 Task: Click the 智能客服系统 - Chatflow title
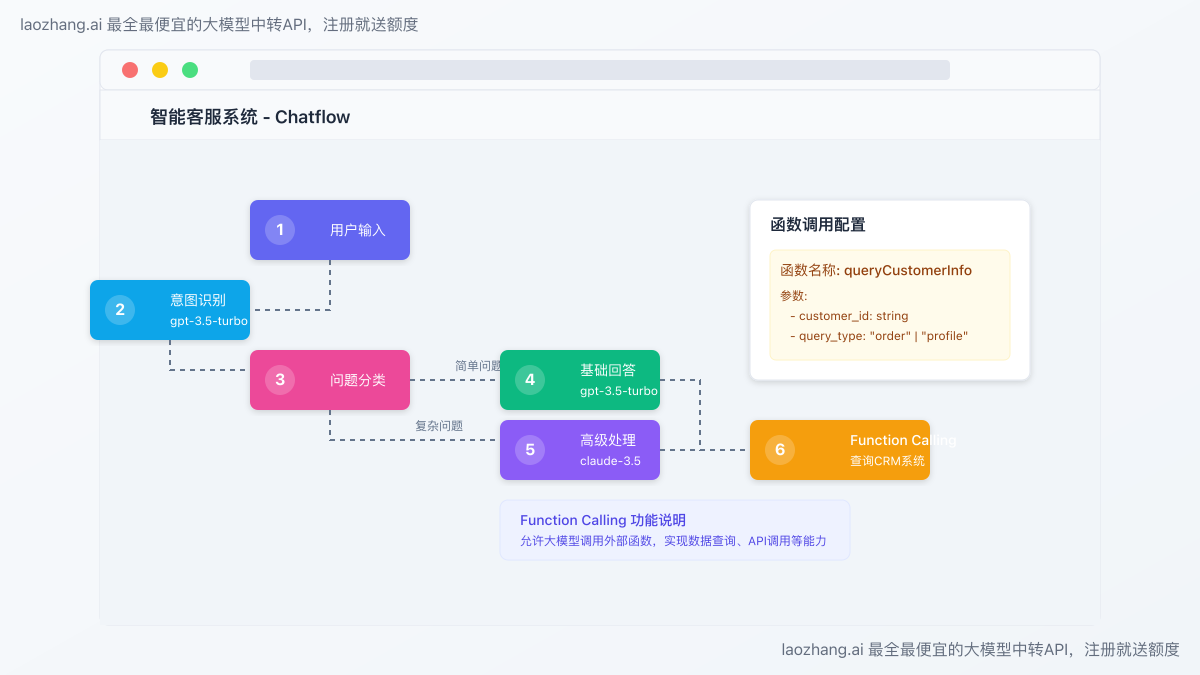pos(250,117)
